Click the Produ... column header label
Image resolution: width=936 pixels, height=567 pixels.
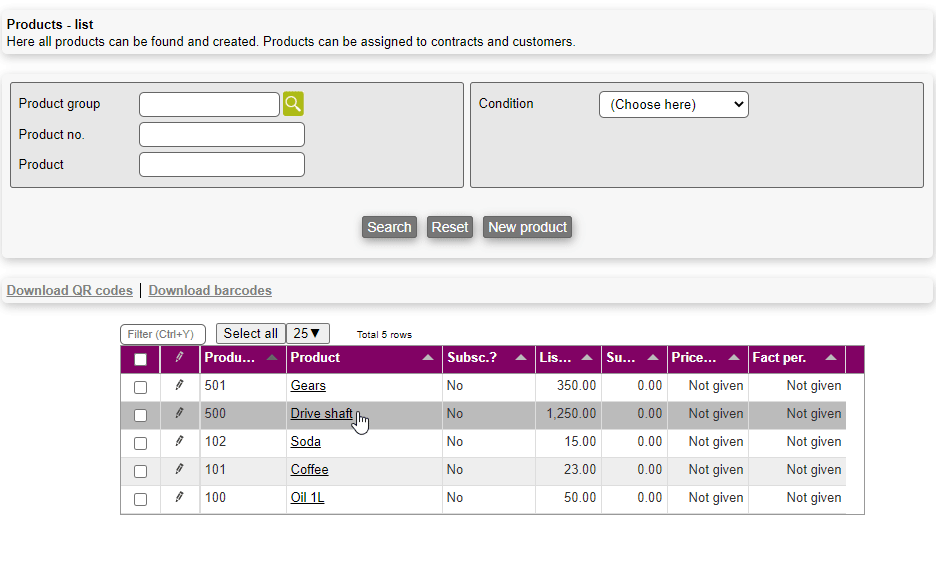click(229, 358)
